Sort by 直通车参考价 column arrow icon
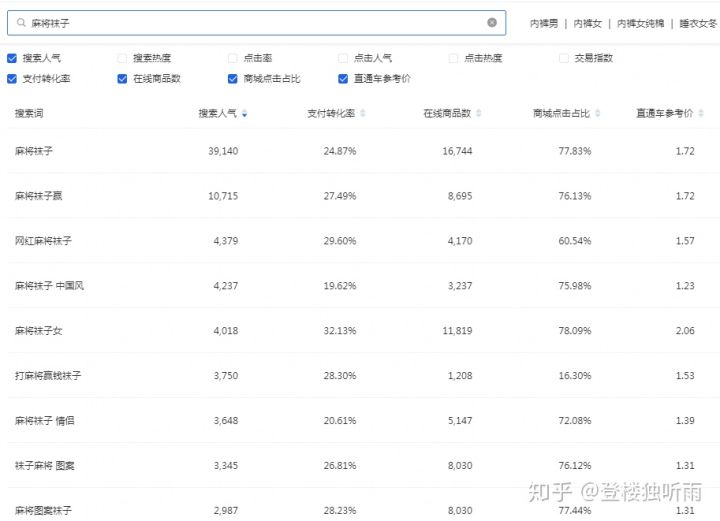The width and height of the screenshot is (720, 521). click(x=701, y=114)
